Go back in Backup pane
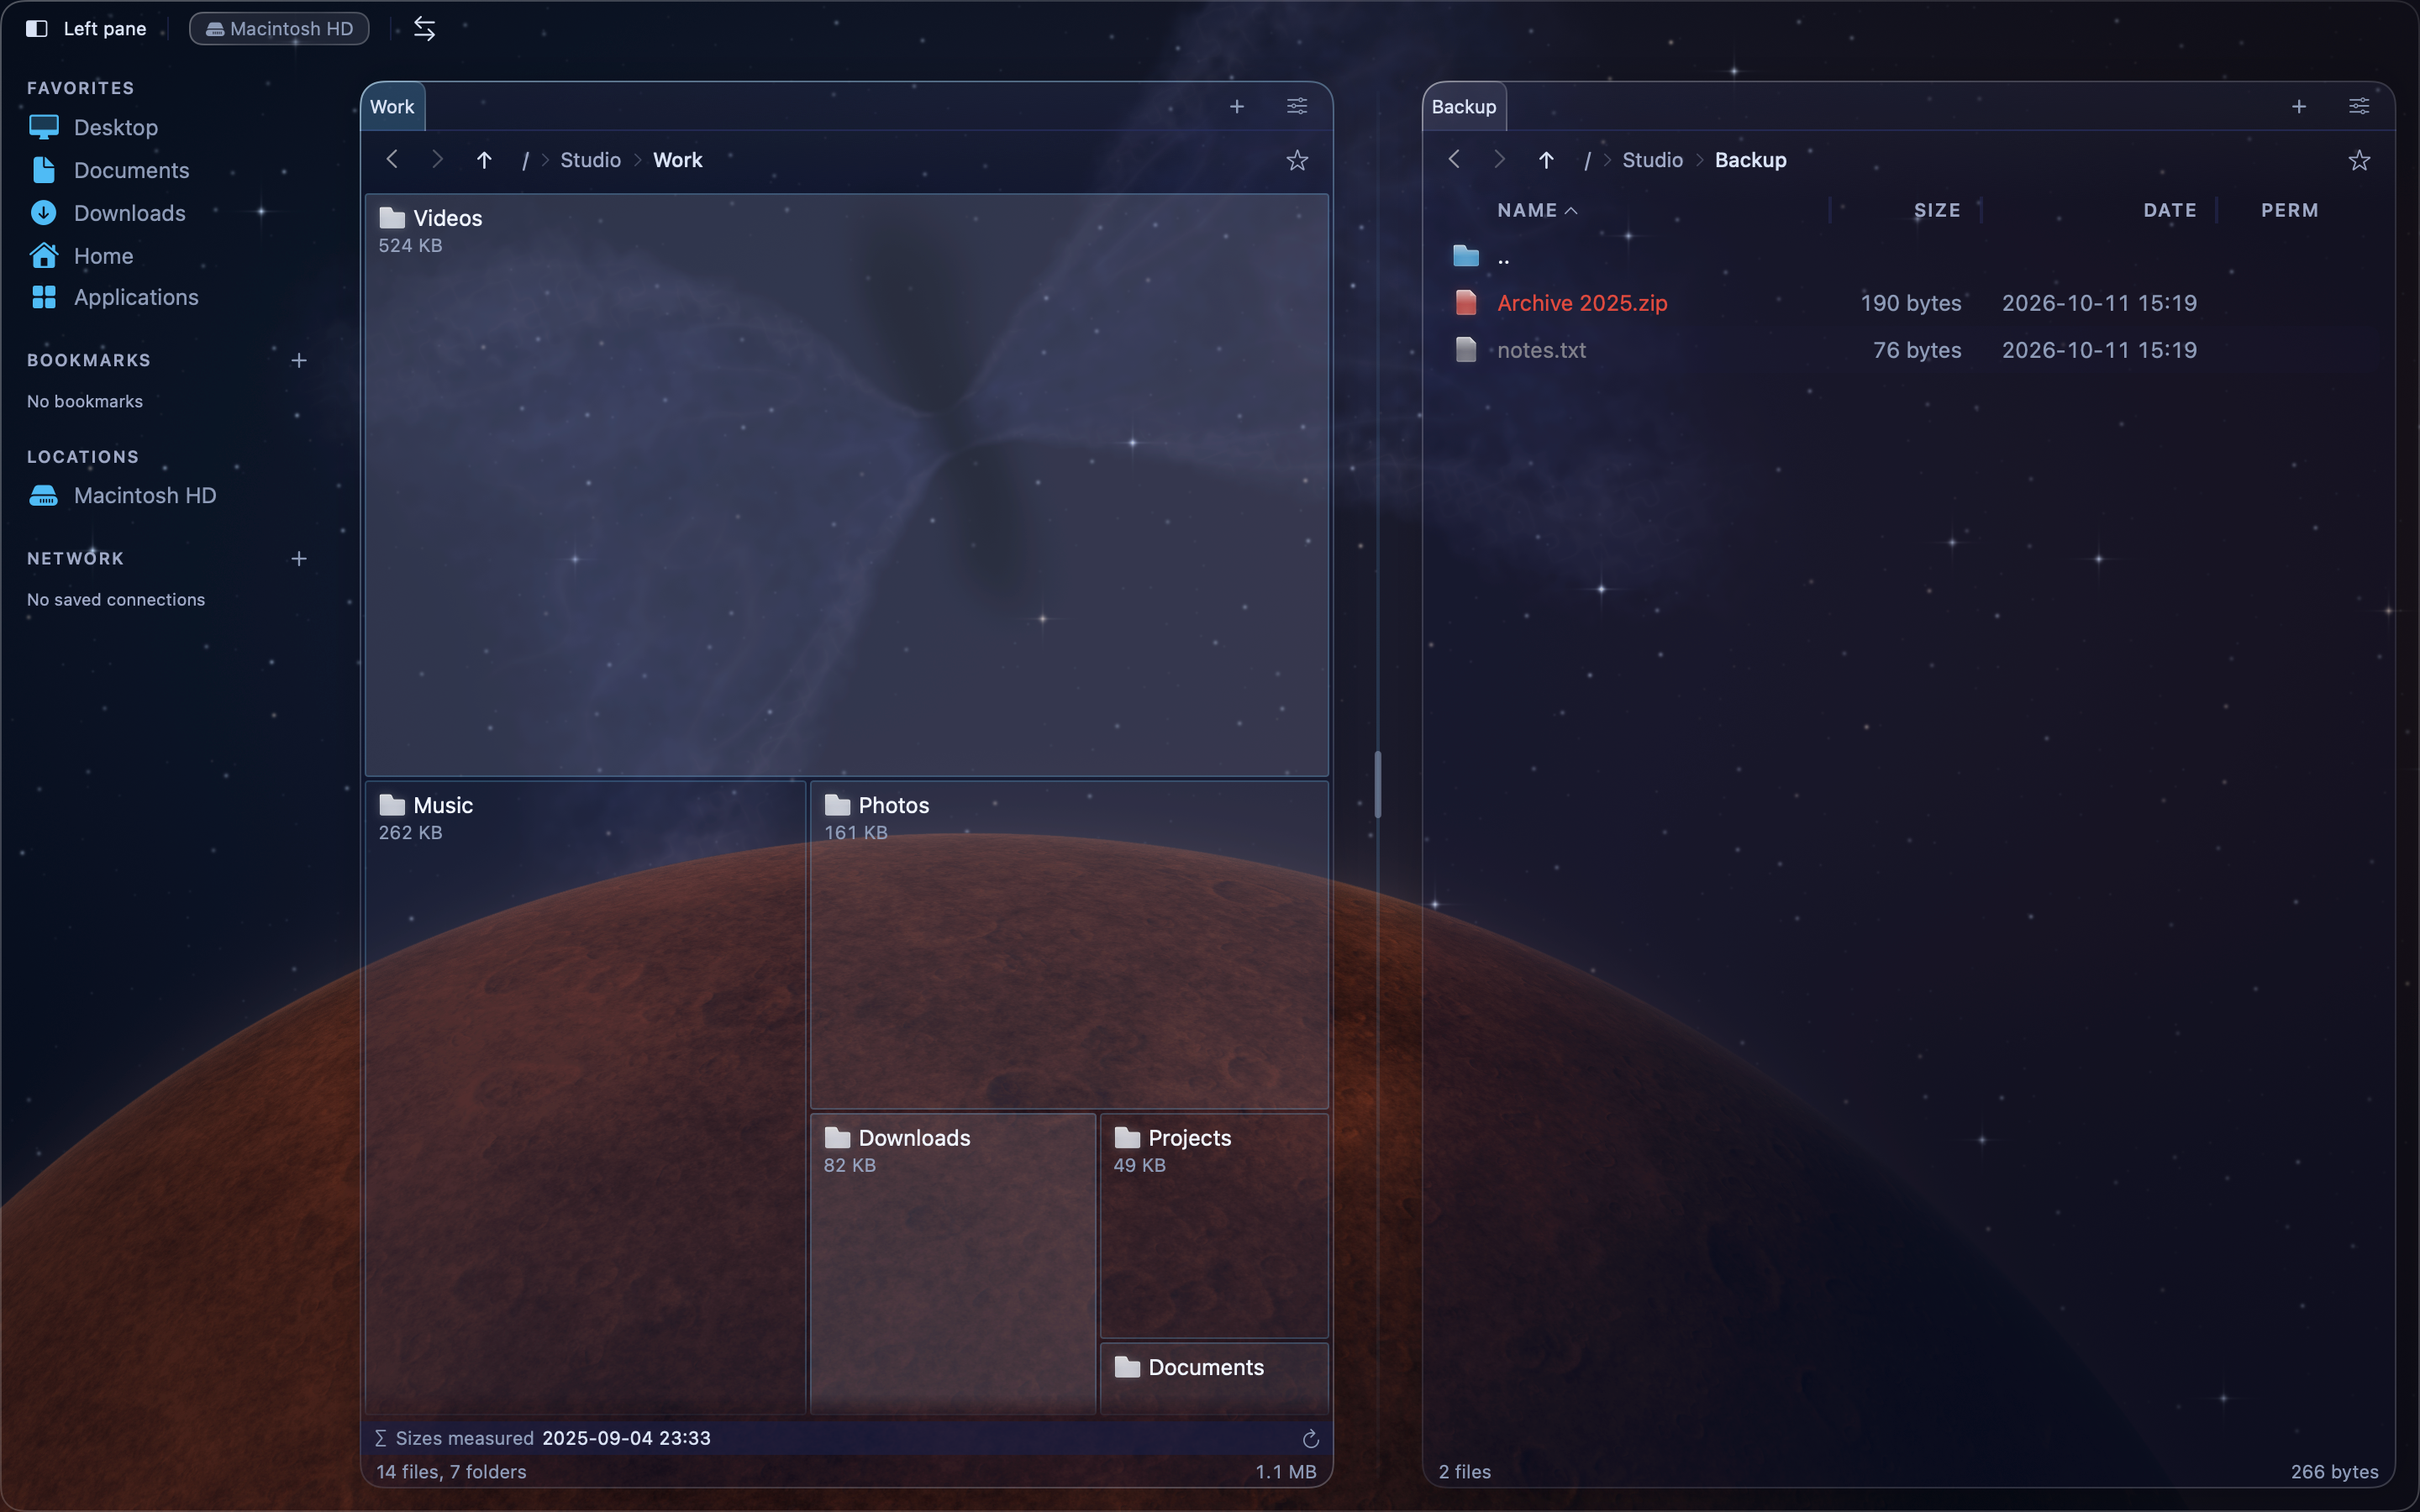The image size is (2420, 1512). pos(1454,159)
